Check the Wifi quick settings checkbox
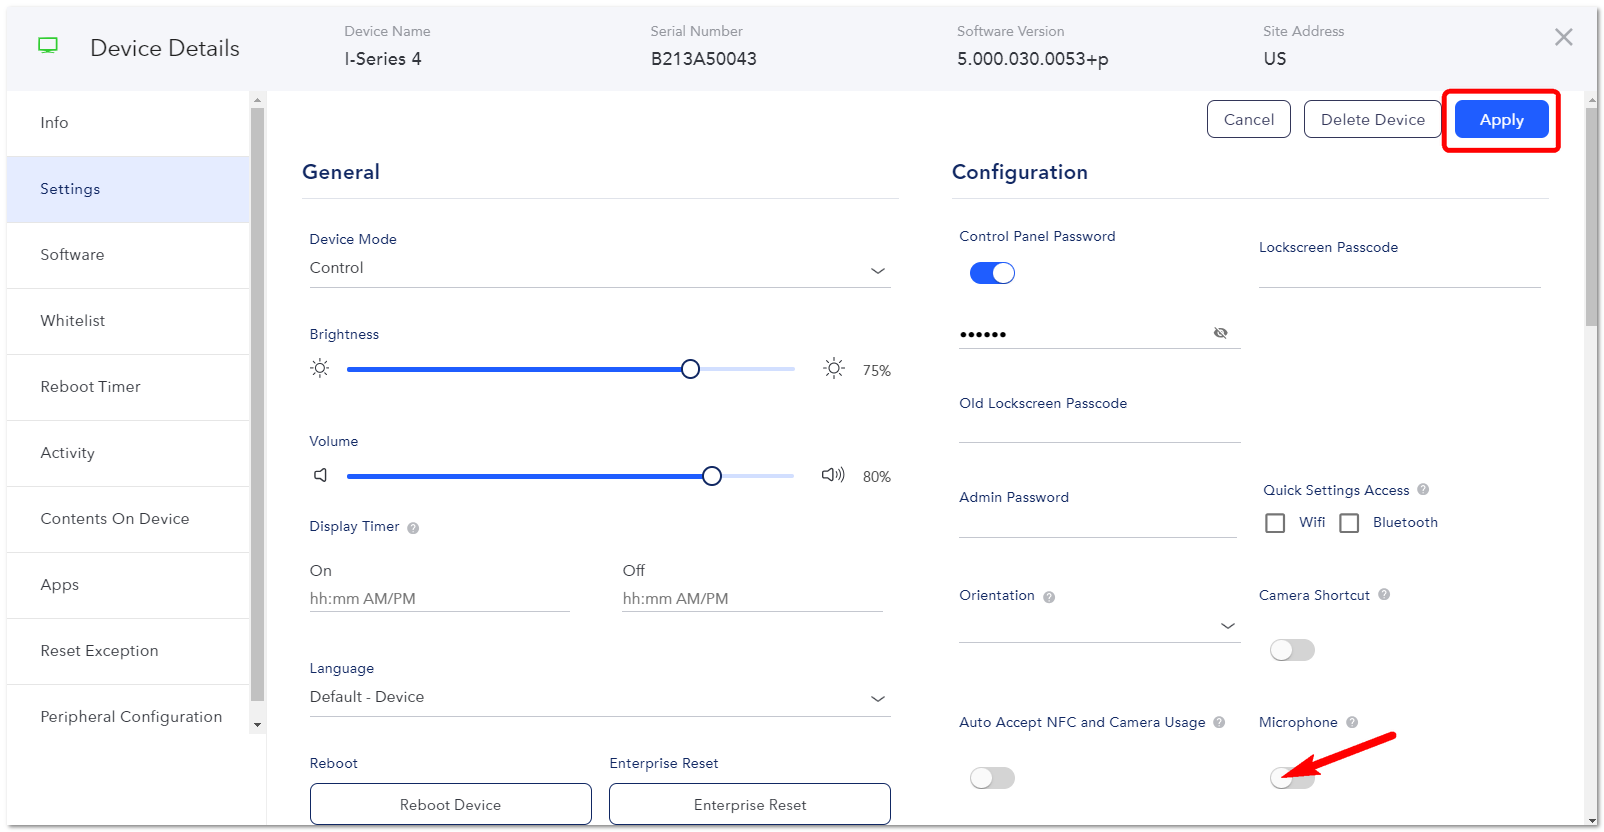This screenshot has width=1604, height=832. [x=1275, y=523]
